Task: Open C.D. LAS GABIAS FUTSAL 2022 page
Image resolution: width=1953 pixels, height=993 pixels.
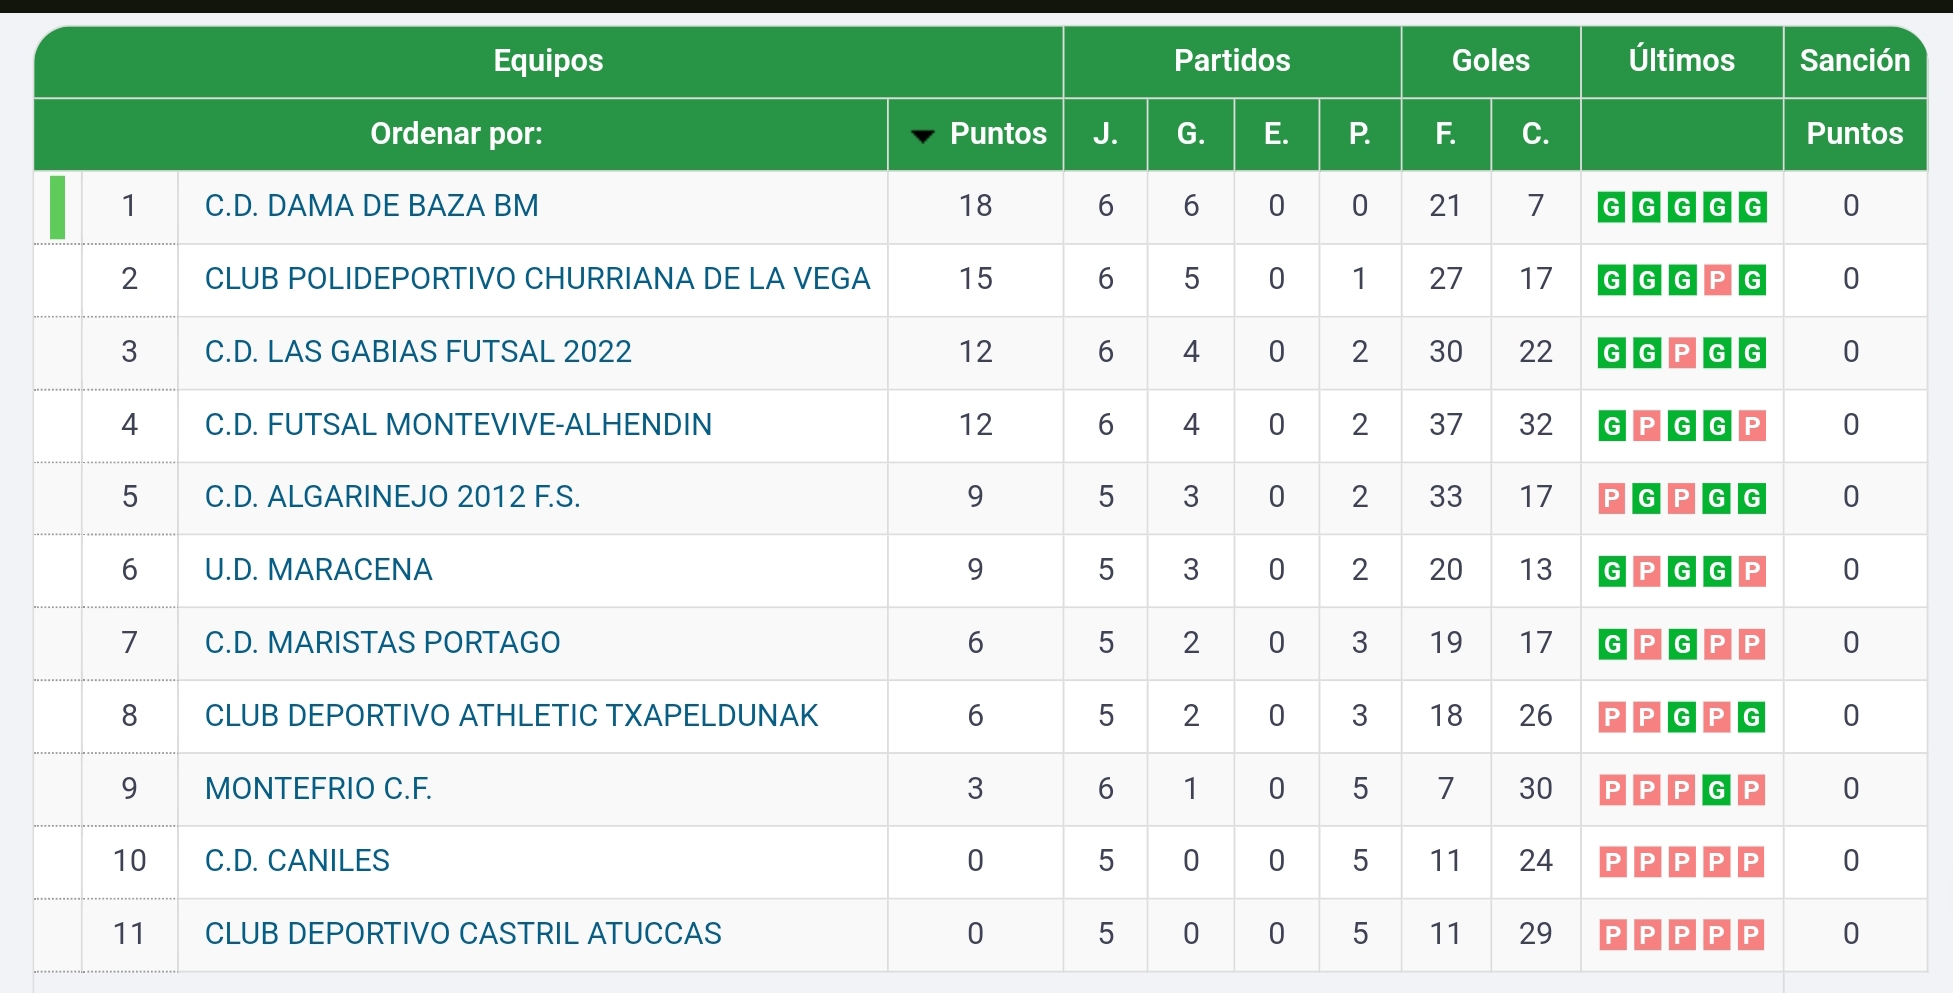Action: pos(418,352)
